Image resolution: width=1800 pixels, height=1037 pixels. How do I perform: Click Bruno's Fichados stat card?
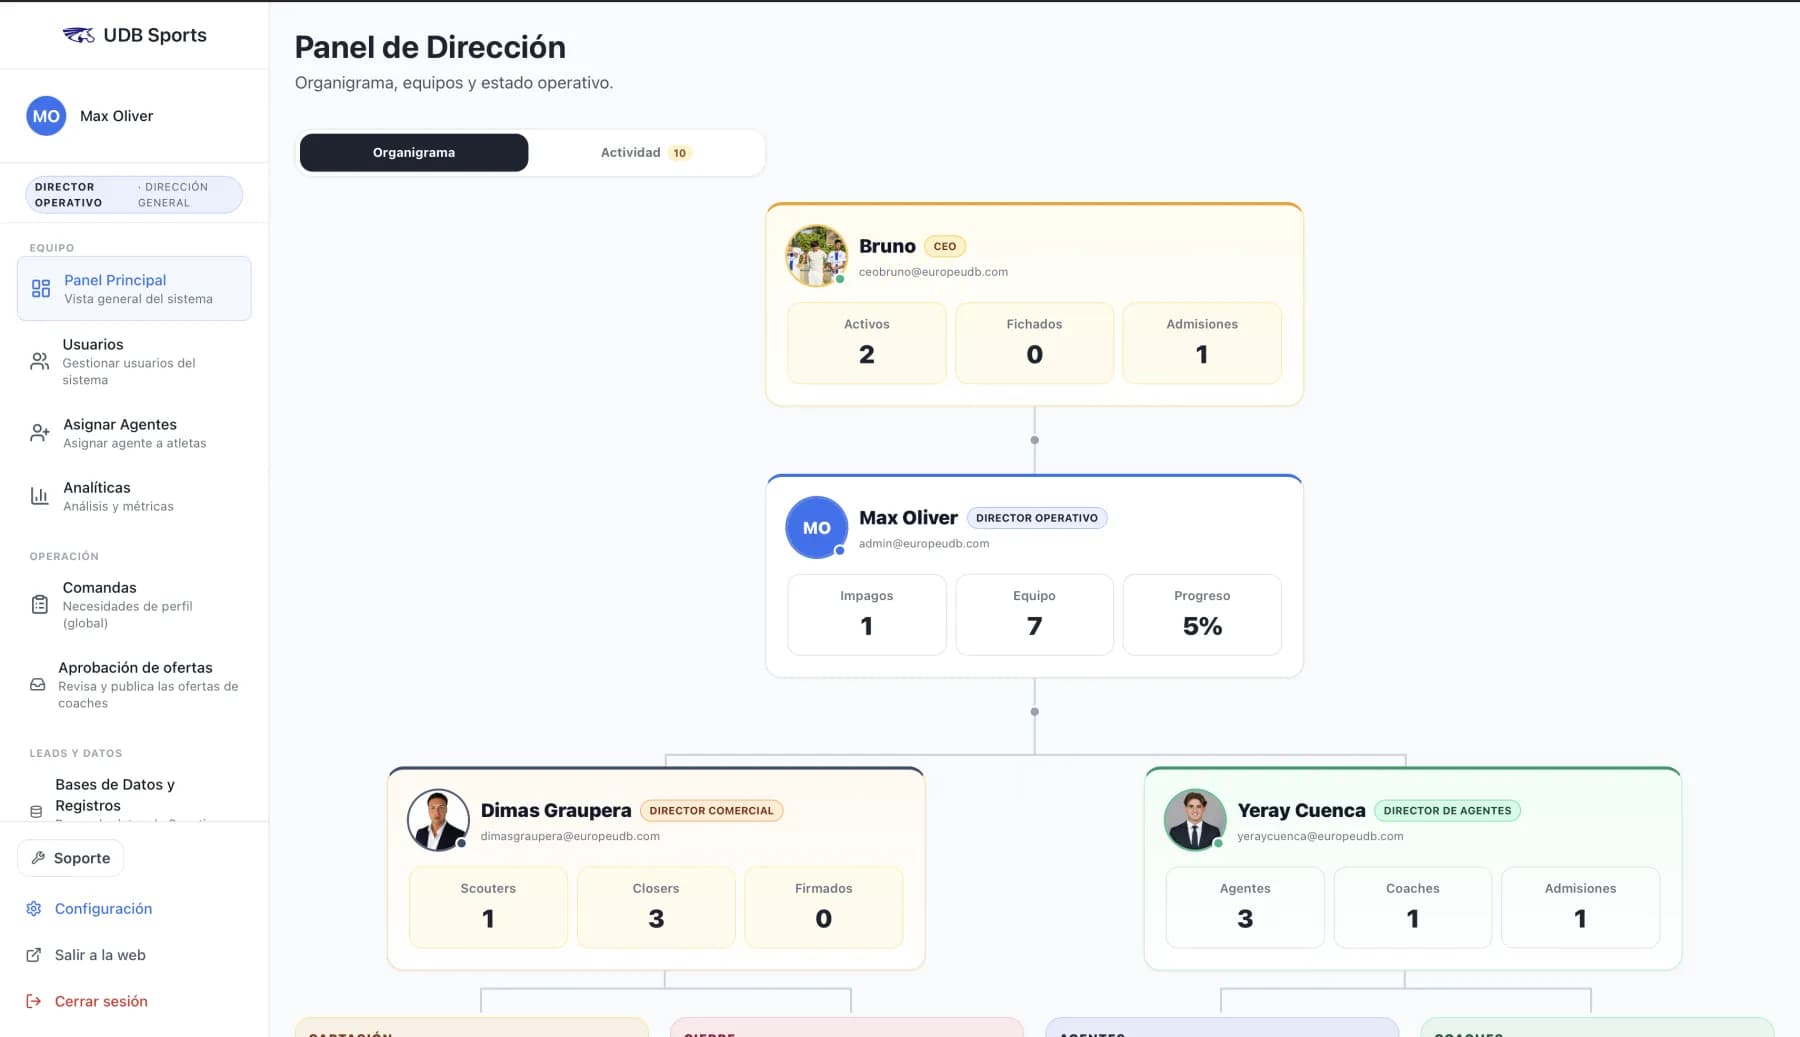1035,343
